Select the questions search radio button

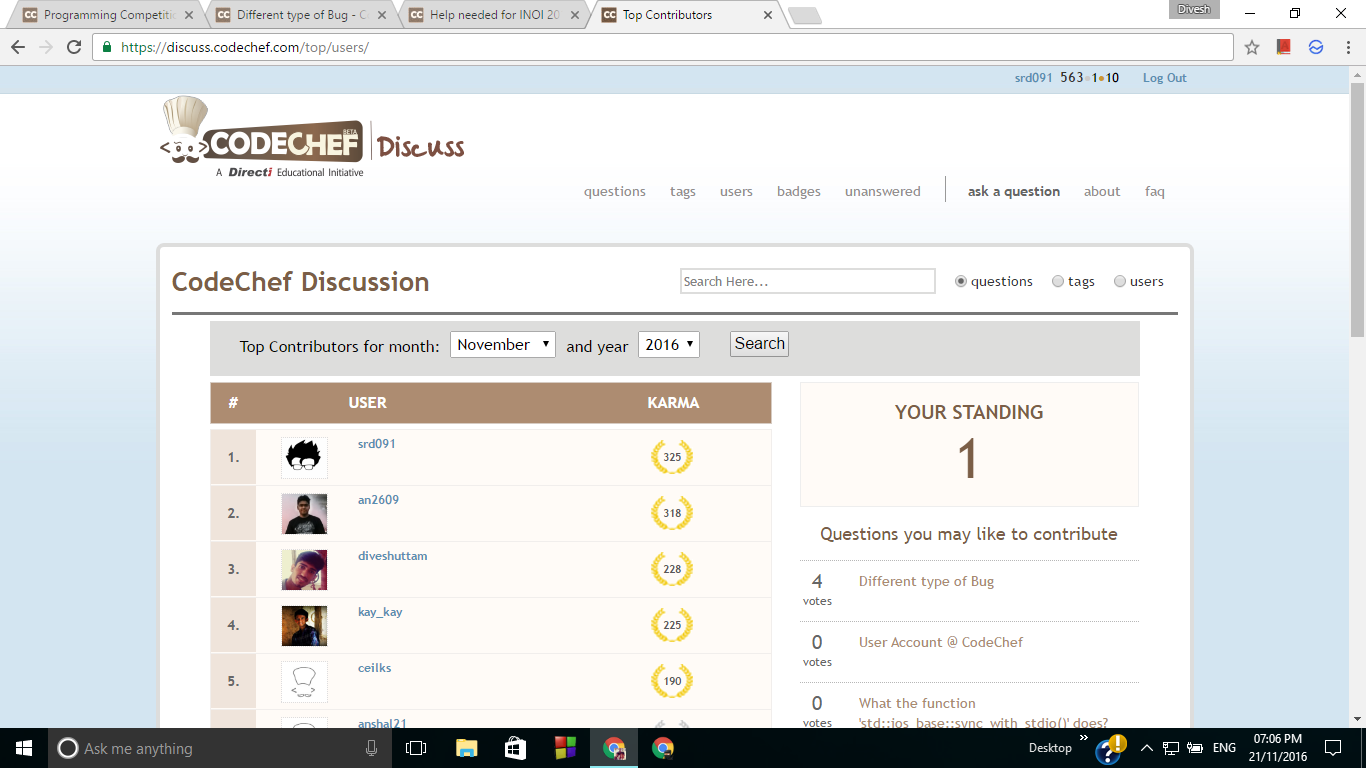(961, 282)
